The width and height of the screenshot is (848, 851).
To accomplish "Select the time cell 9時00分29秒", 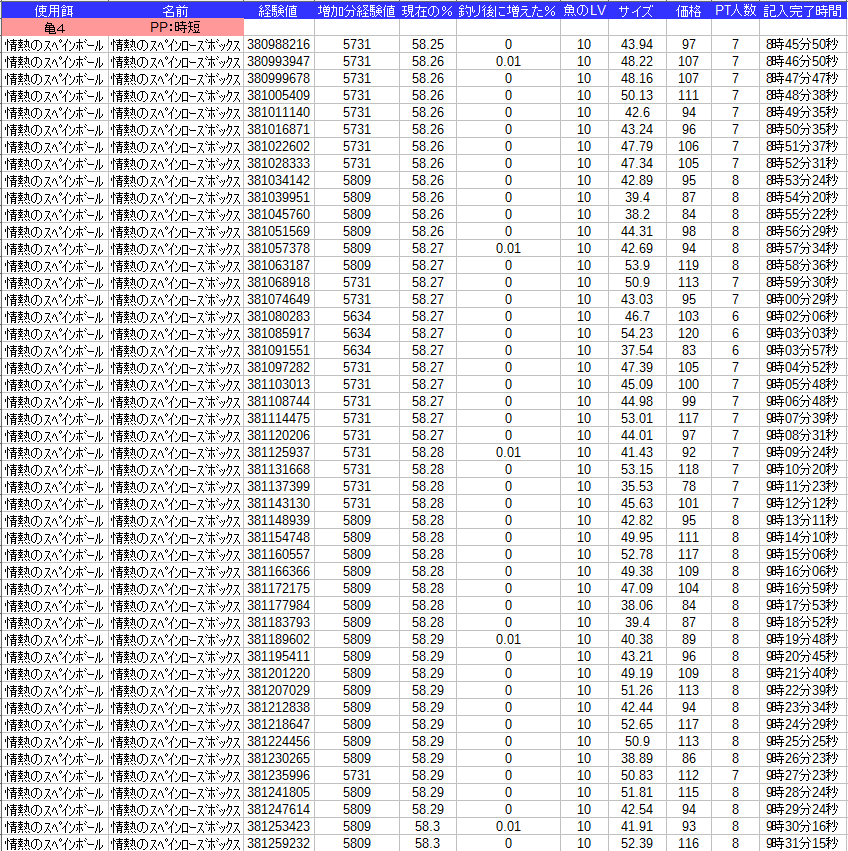I will (x=802, y=299).
